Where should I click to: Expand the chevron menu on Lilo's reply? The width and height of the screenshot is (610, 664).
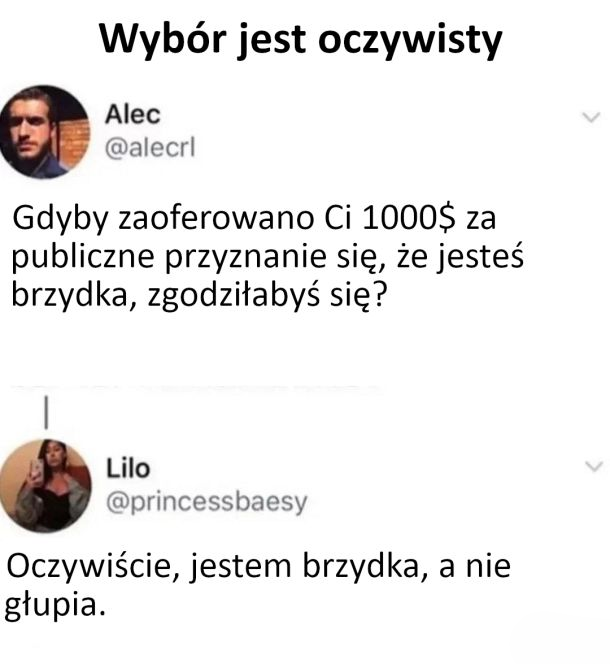pos(593,466)
